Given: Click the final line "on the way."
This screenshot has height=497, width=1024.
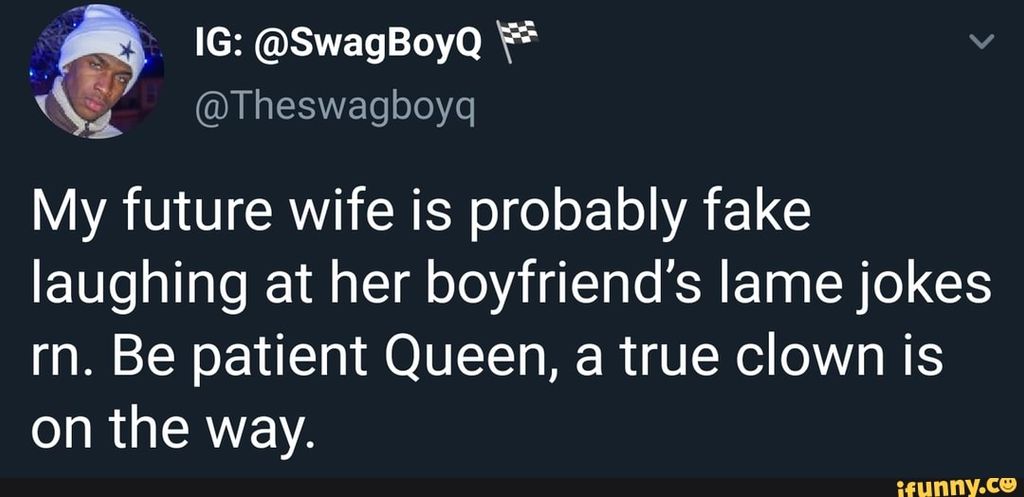Looking at the screenshot, I should pos(165,430).
